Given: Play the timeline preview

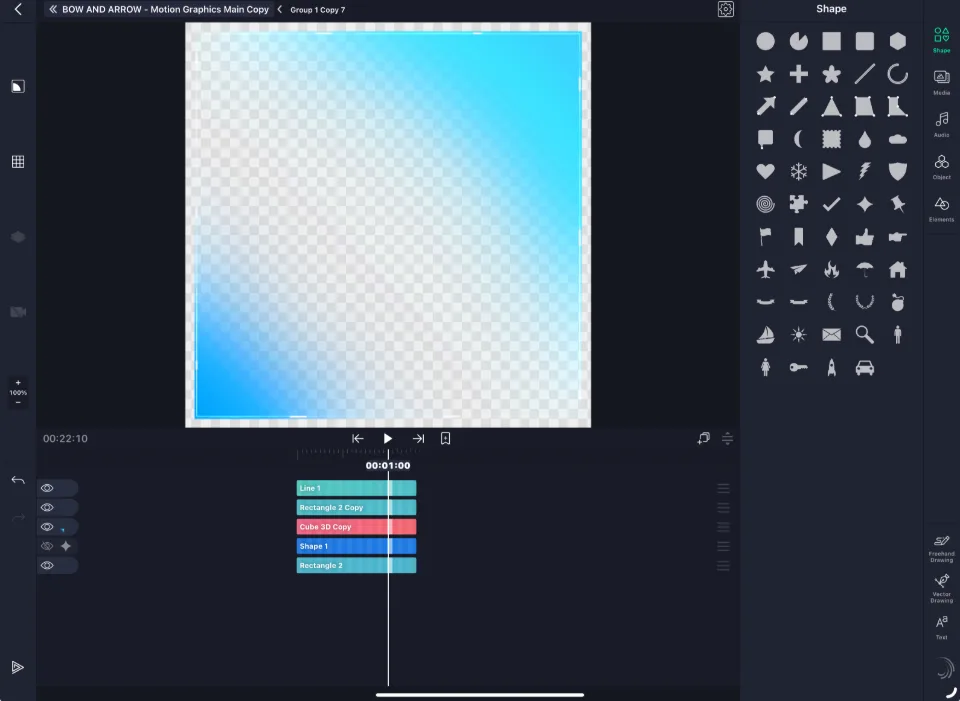Looking at the screenshot, I should coord(388,438).
